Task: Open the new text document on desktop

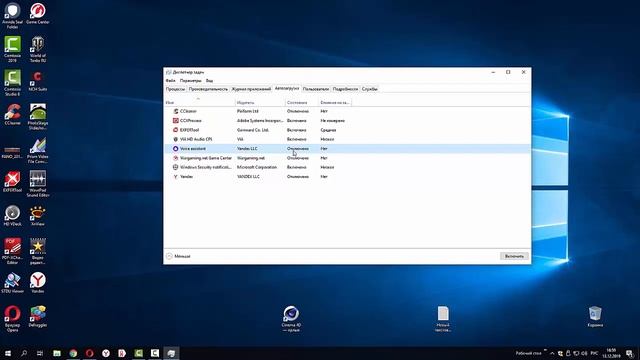Action: [x=443, y=319]
